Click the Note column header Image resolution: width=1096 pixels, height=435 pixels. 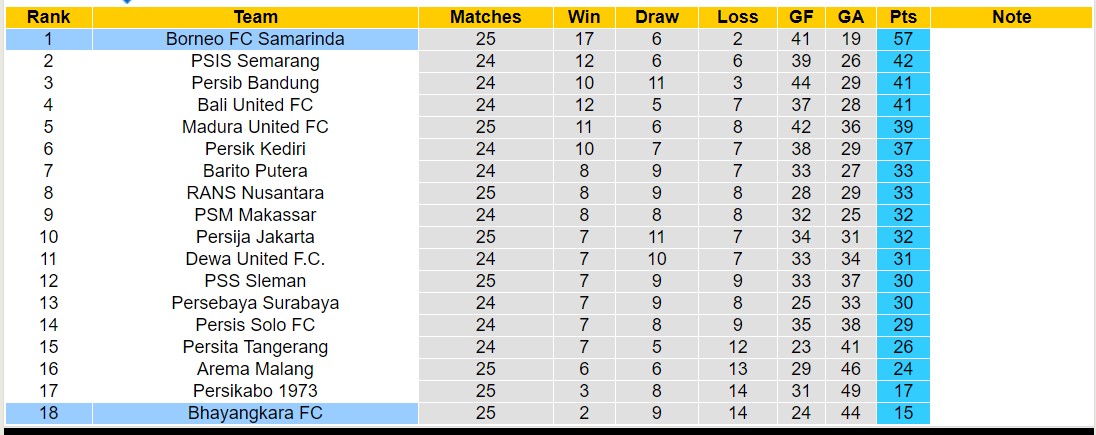tap(1011, 17)
